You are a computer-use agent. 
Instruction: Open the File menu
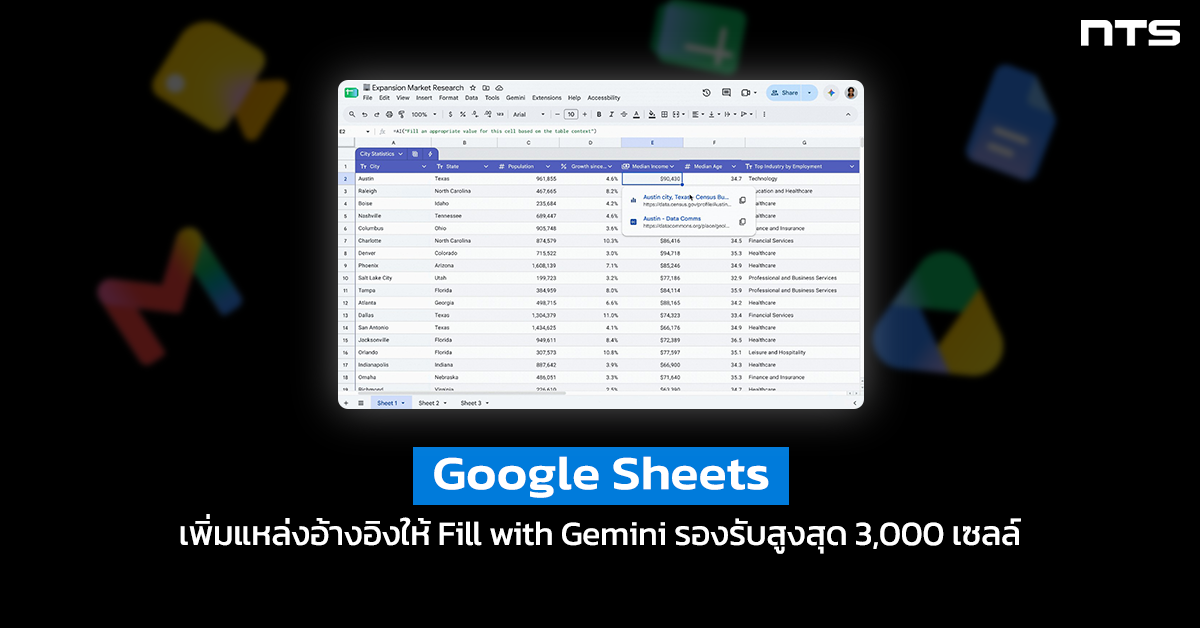tap(367, 98)
